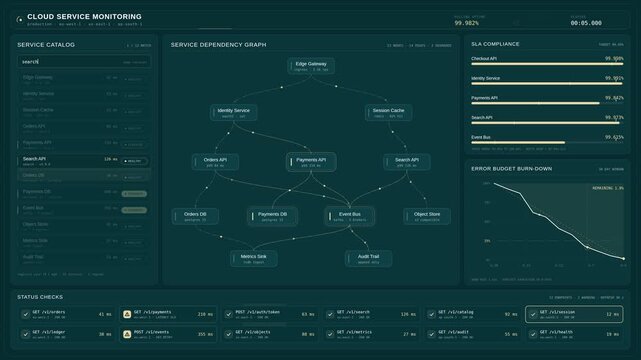
Task: Click Metrics Sink node in dependency graph
Action: [x=253, y=259]
